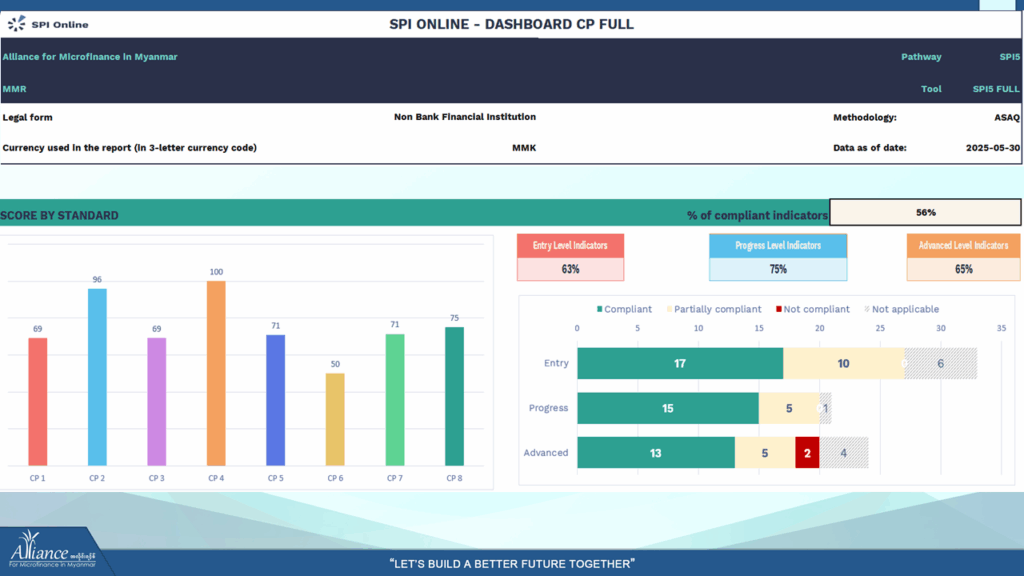Click the 56% compliant indicators value box
The height and width of the screenshot is (576, 1024).
coord(925,212)
